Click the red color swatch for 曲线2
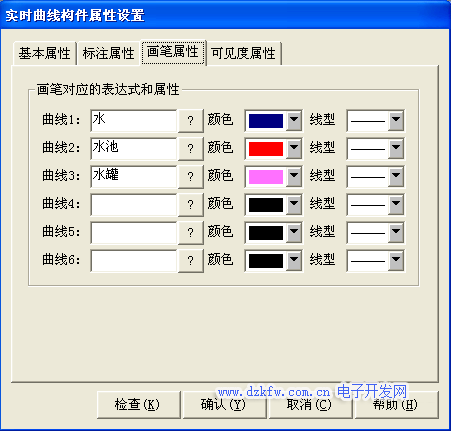This screenshot has height=431, width=451. coord(266,149)
